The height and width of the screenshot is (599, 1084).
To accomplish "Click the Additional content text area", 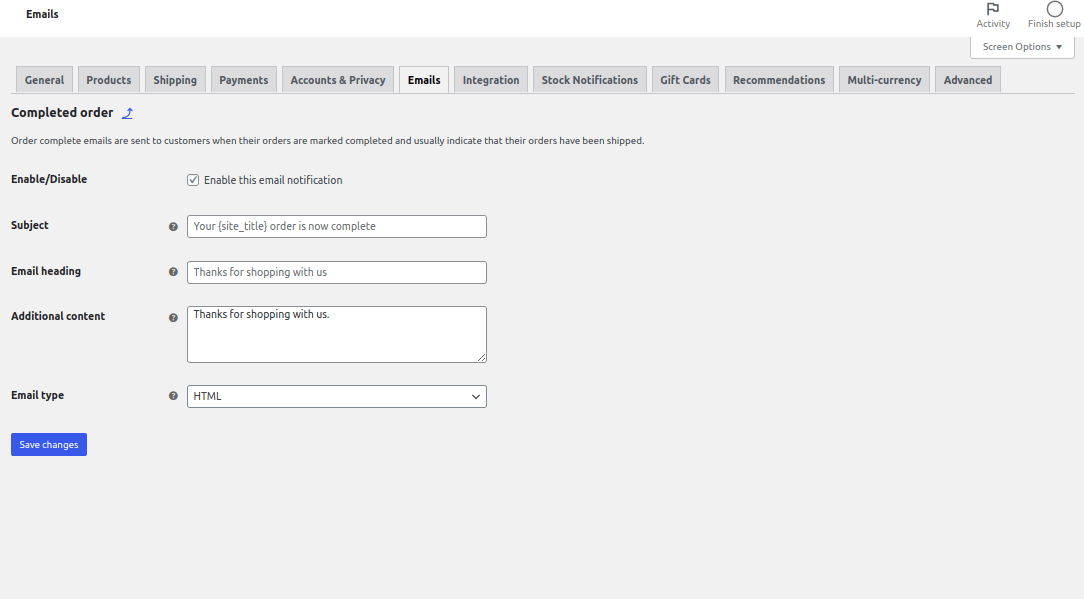I will coord(336,334).
